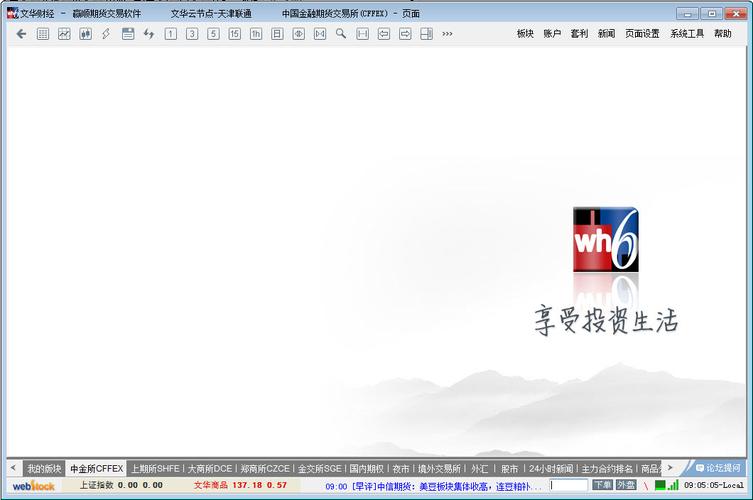The image size is (753, 500).
Task: Open the 论坛提问 forum link
Action: tap(718, 468)
